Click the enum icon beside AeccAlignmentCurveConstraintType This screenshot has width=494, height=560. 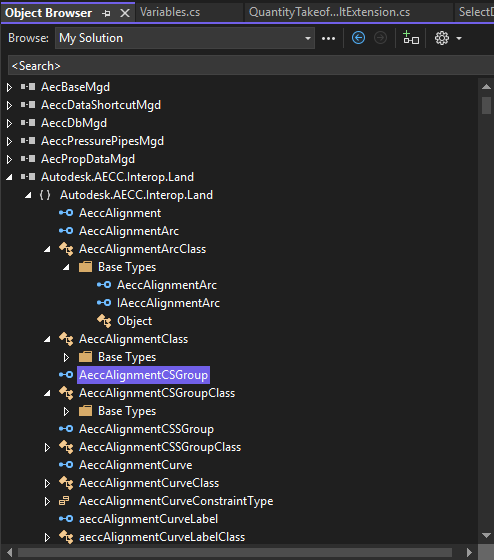pos(64,501)
